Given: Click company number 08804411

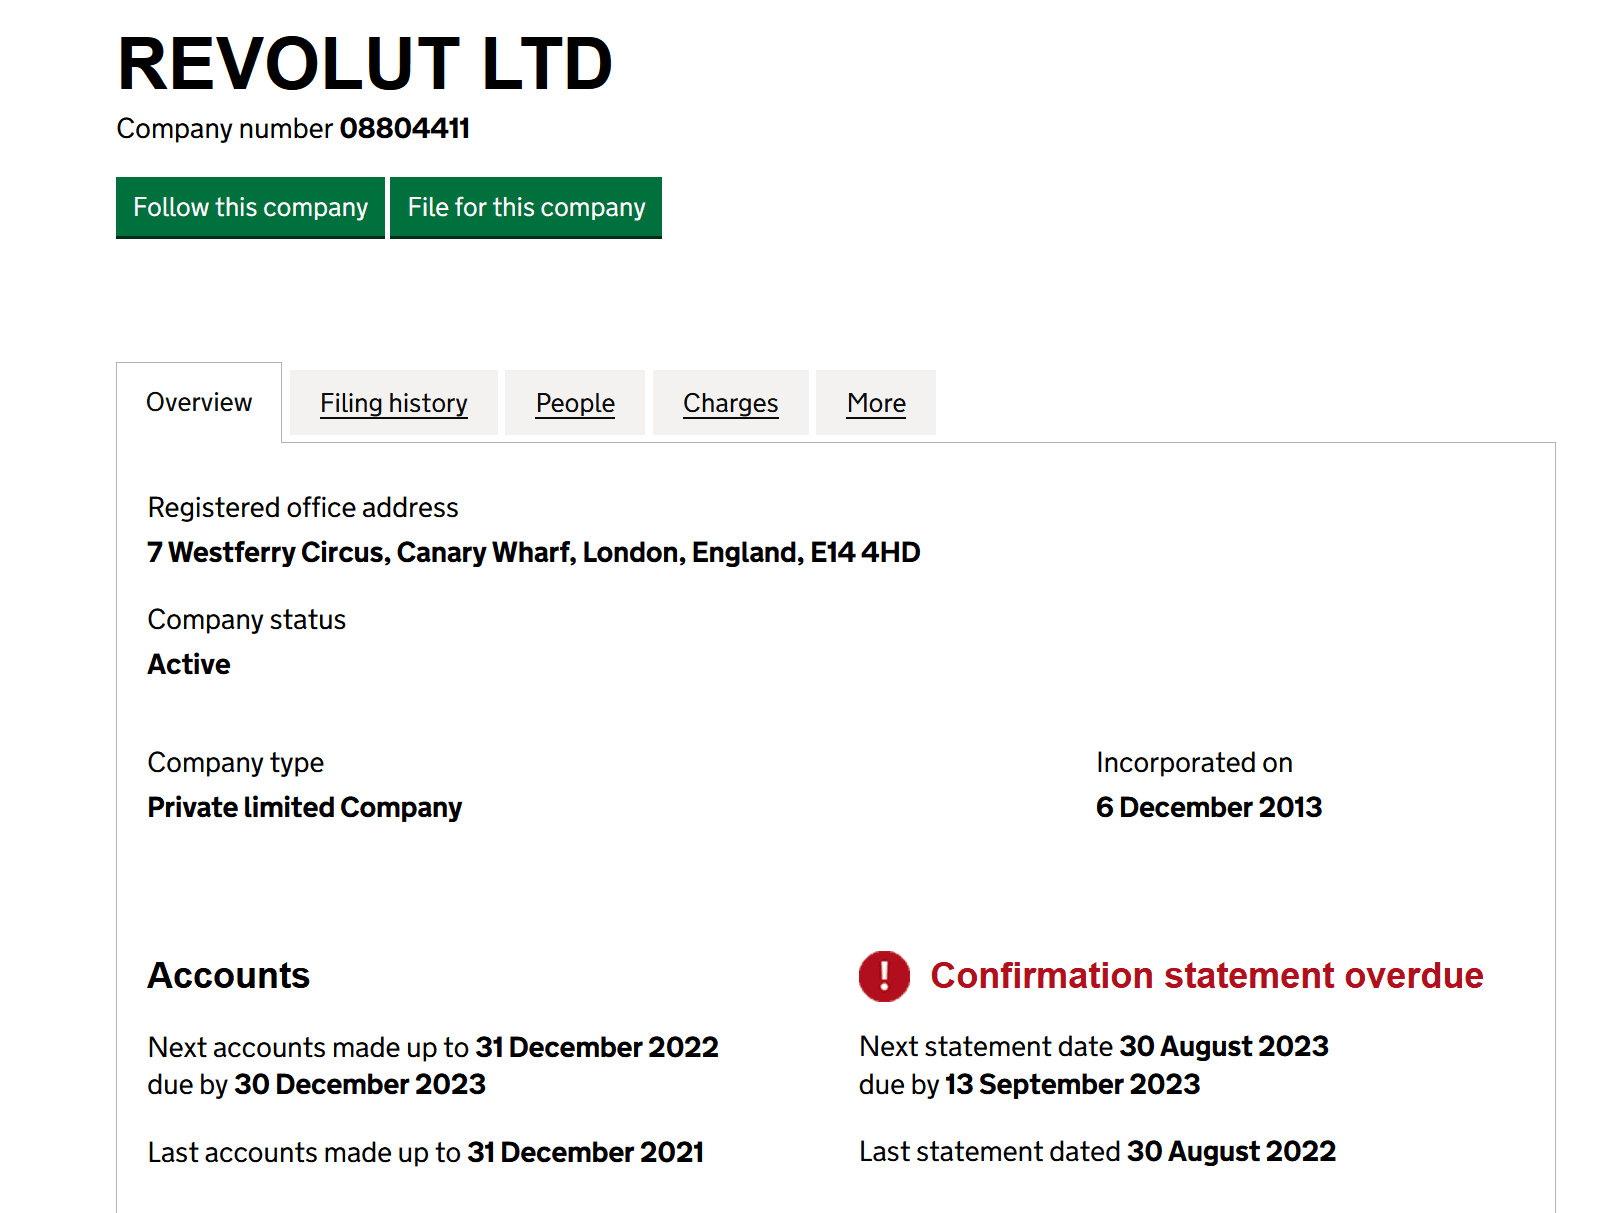Looking at the screenshot, I should tap(404, 128).
